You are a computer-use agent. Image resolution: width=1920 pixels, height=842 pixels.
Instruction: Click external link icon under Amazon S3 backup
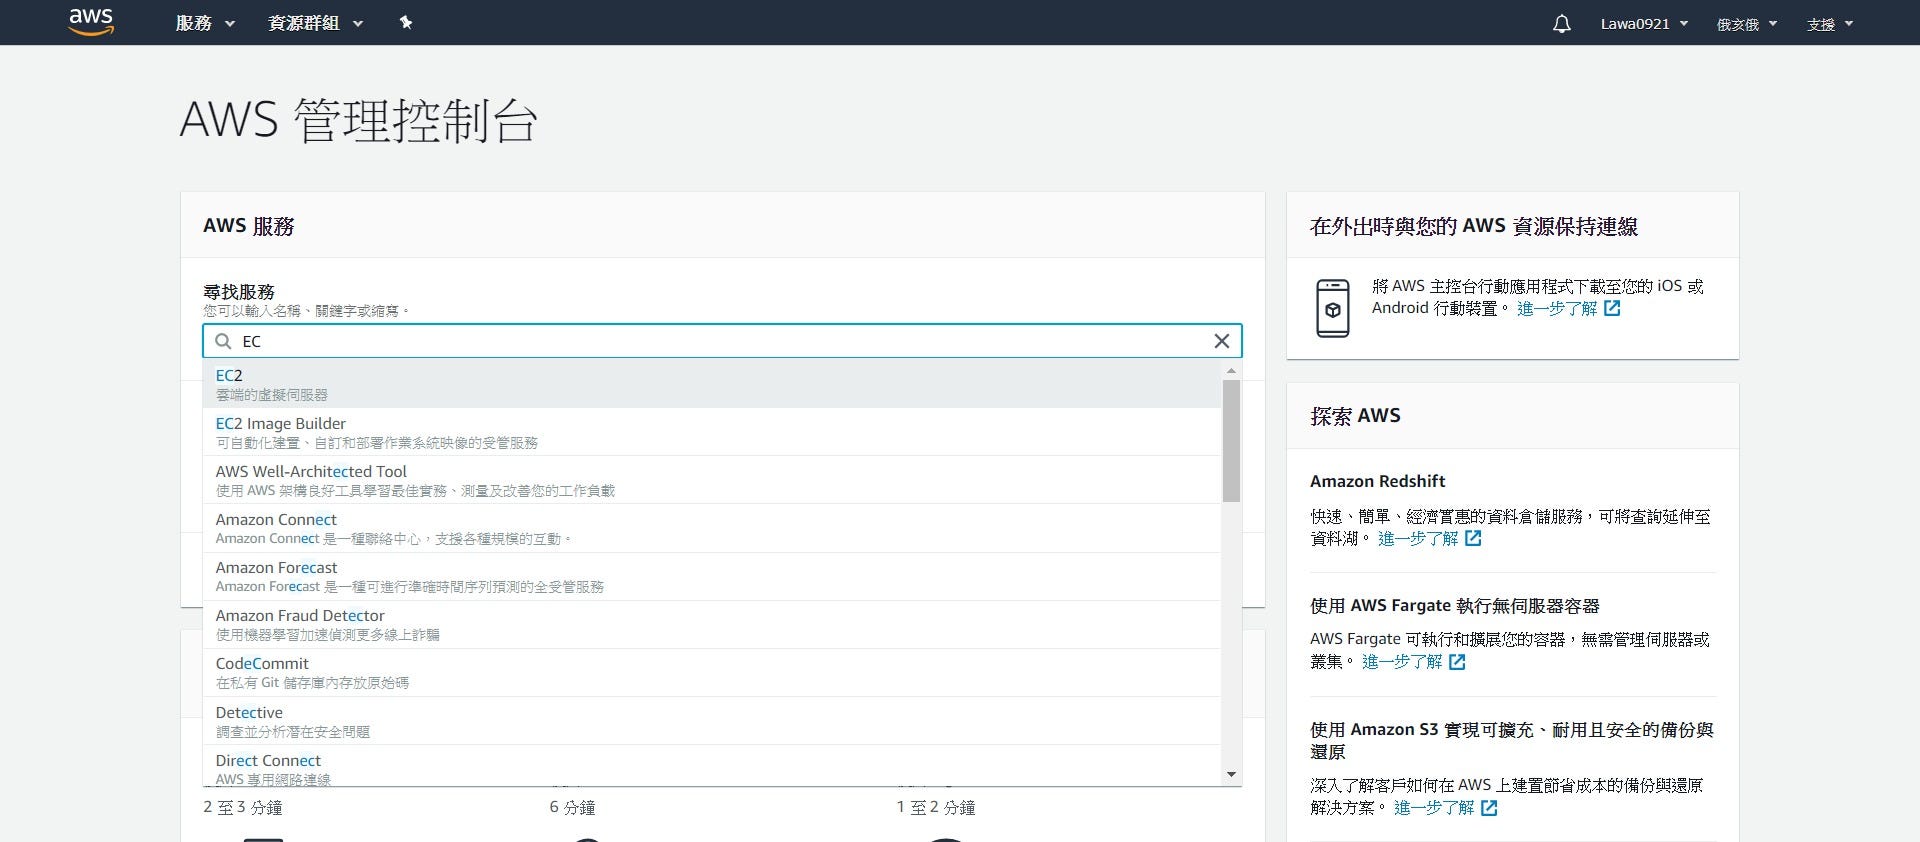pyautogui.click(x=1489, y=808)
